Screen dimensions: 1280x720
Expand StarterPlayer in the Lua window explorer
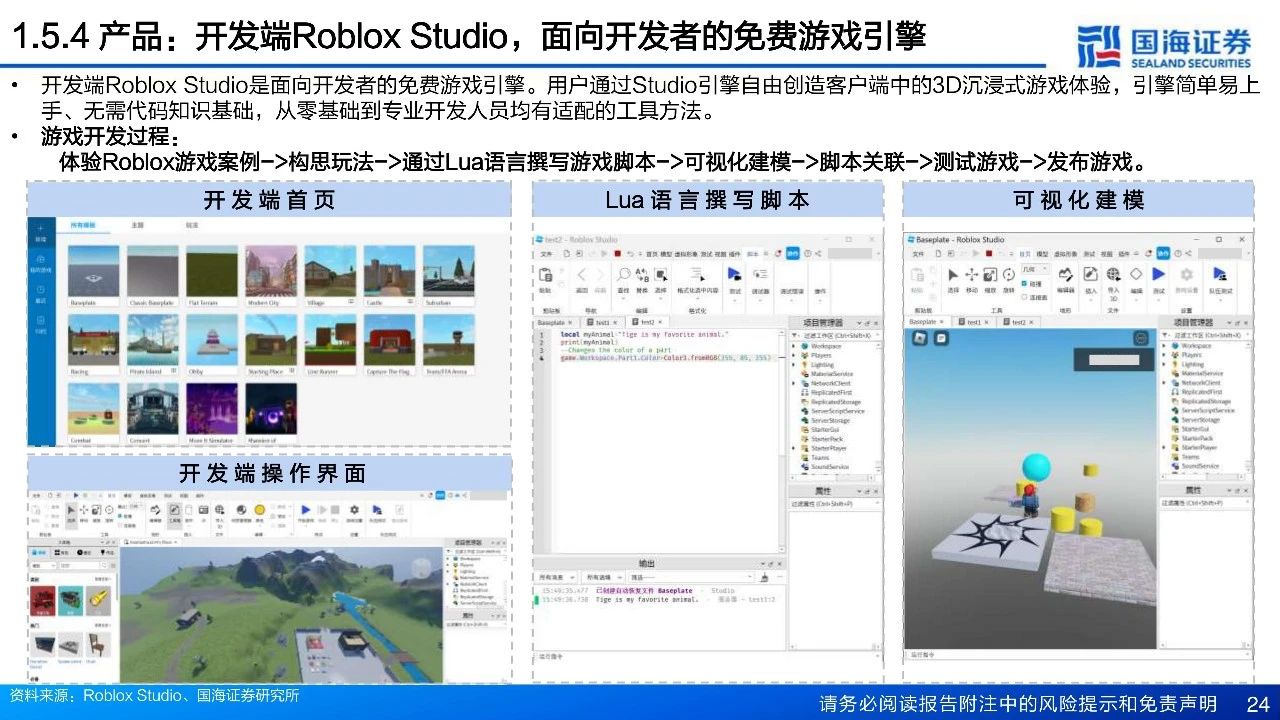794,448
